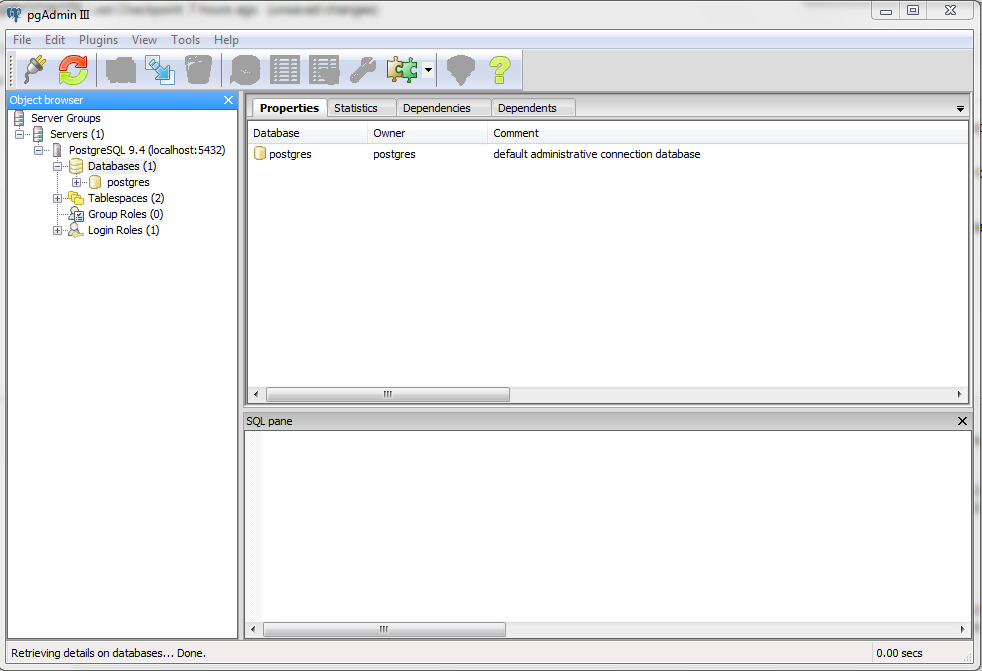Click the pgAdmin elephant title icon
The height and width of the screenshot is (671, 982).
(14, 14)
